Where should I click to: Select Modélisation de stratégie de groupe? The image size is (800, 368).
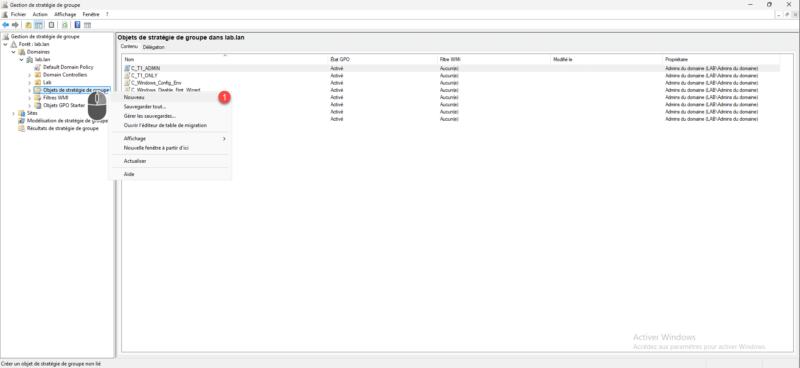coord(67,121)
